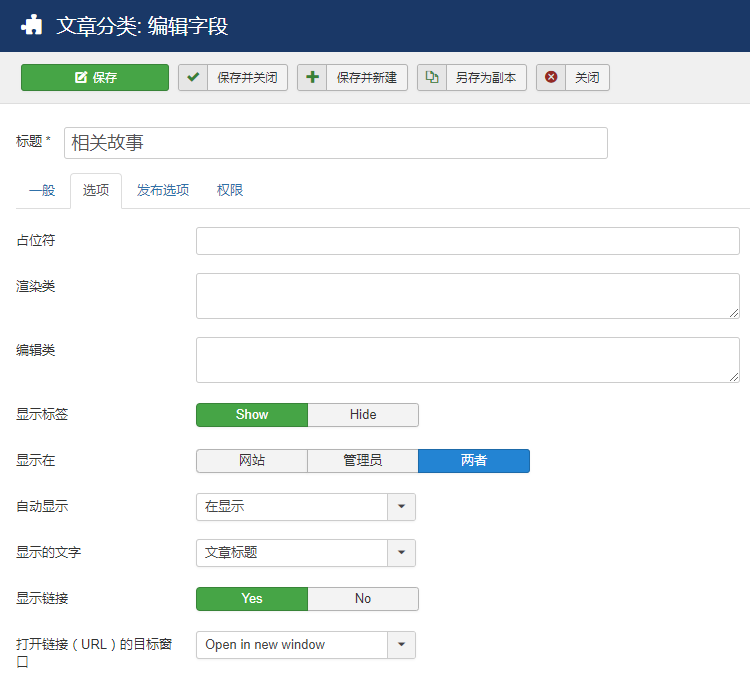The height and width of the screenshot is (694, 750).
Task: Expand the 自动显示 dropdown
Action: click(x=401, y=507)
